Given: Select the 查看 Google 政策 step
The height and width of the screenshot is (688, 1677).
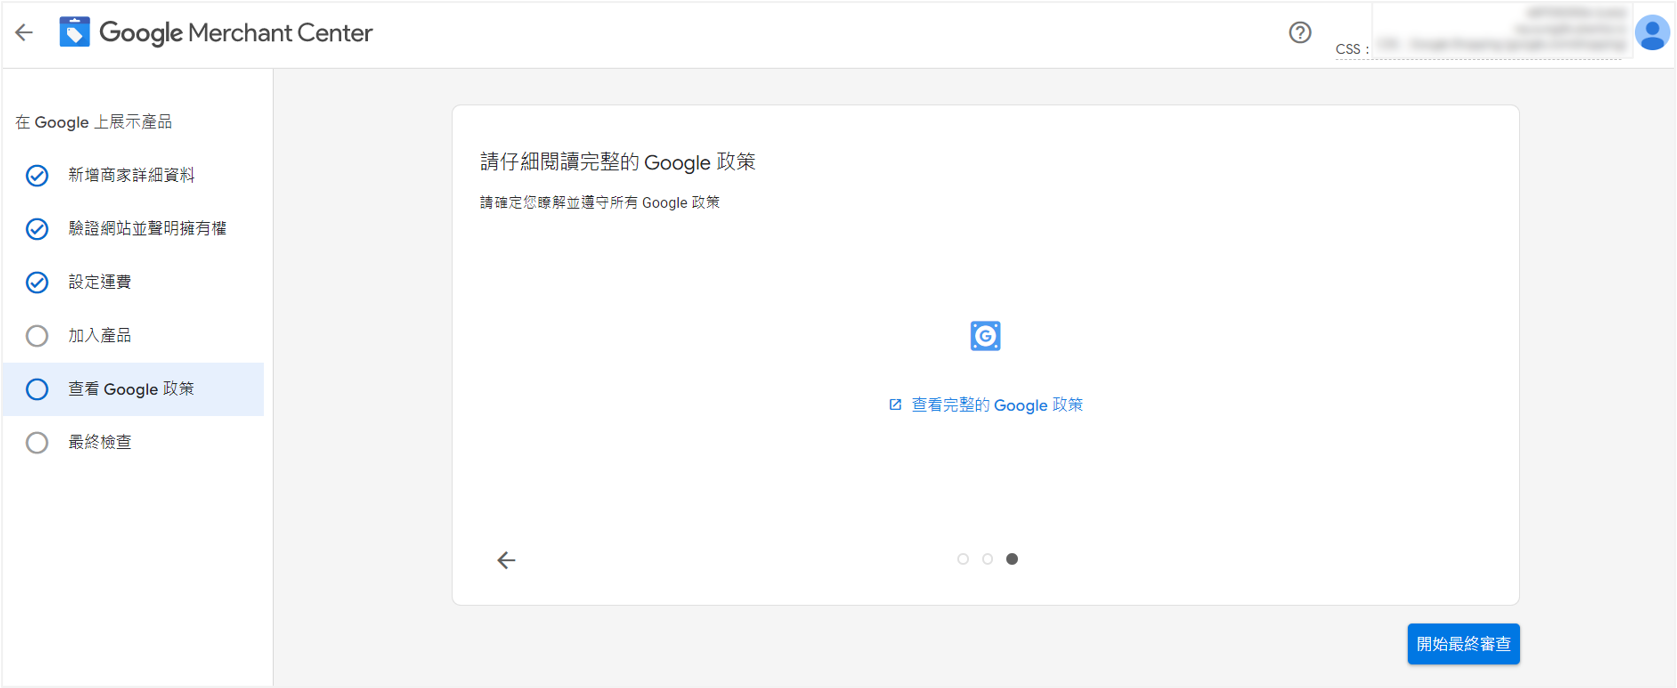Looking at the screenshot, I should 133,389.
